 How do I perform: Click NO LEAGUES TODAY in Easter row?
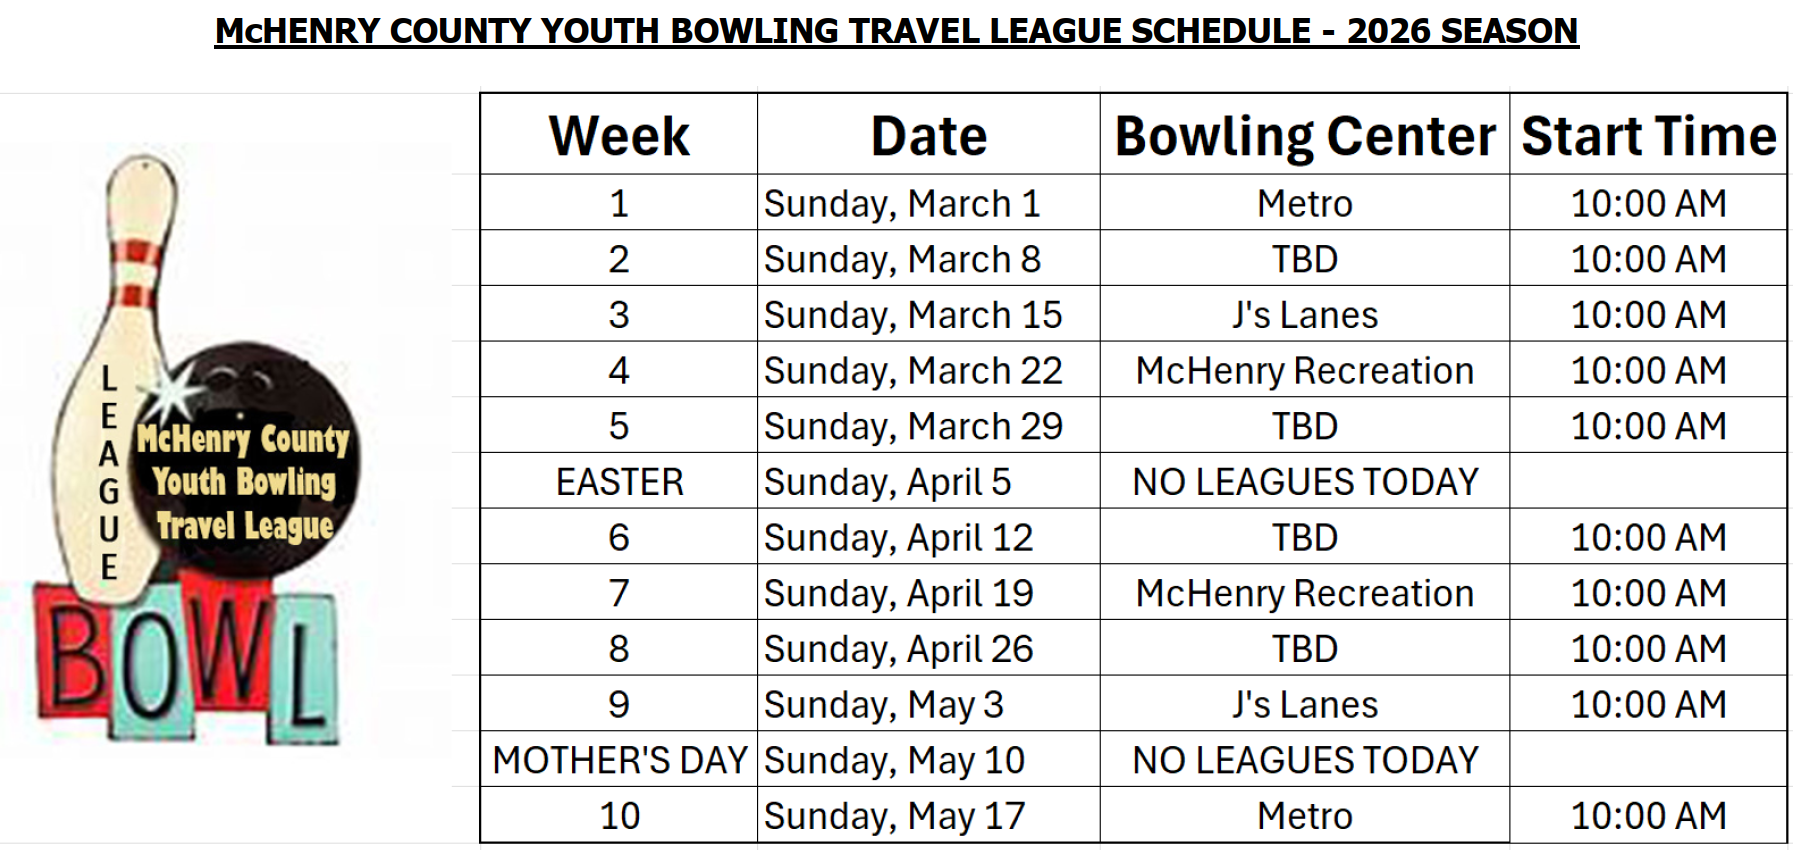(x=1304, y=482)
